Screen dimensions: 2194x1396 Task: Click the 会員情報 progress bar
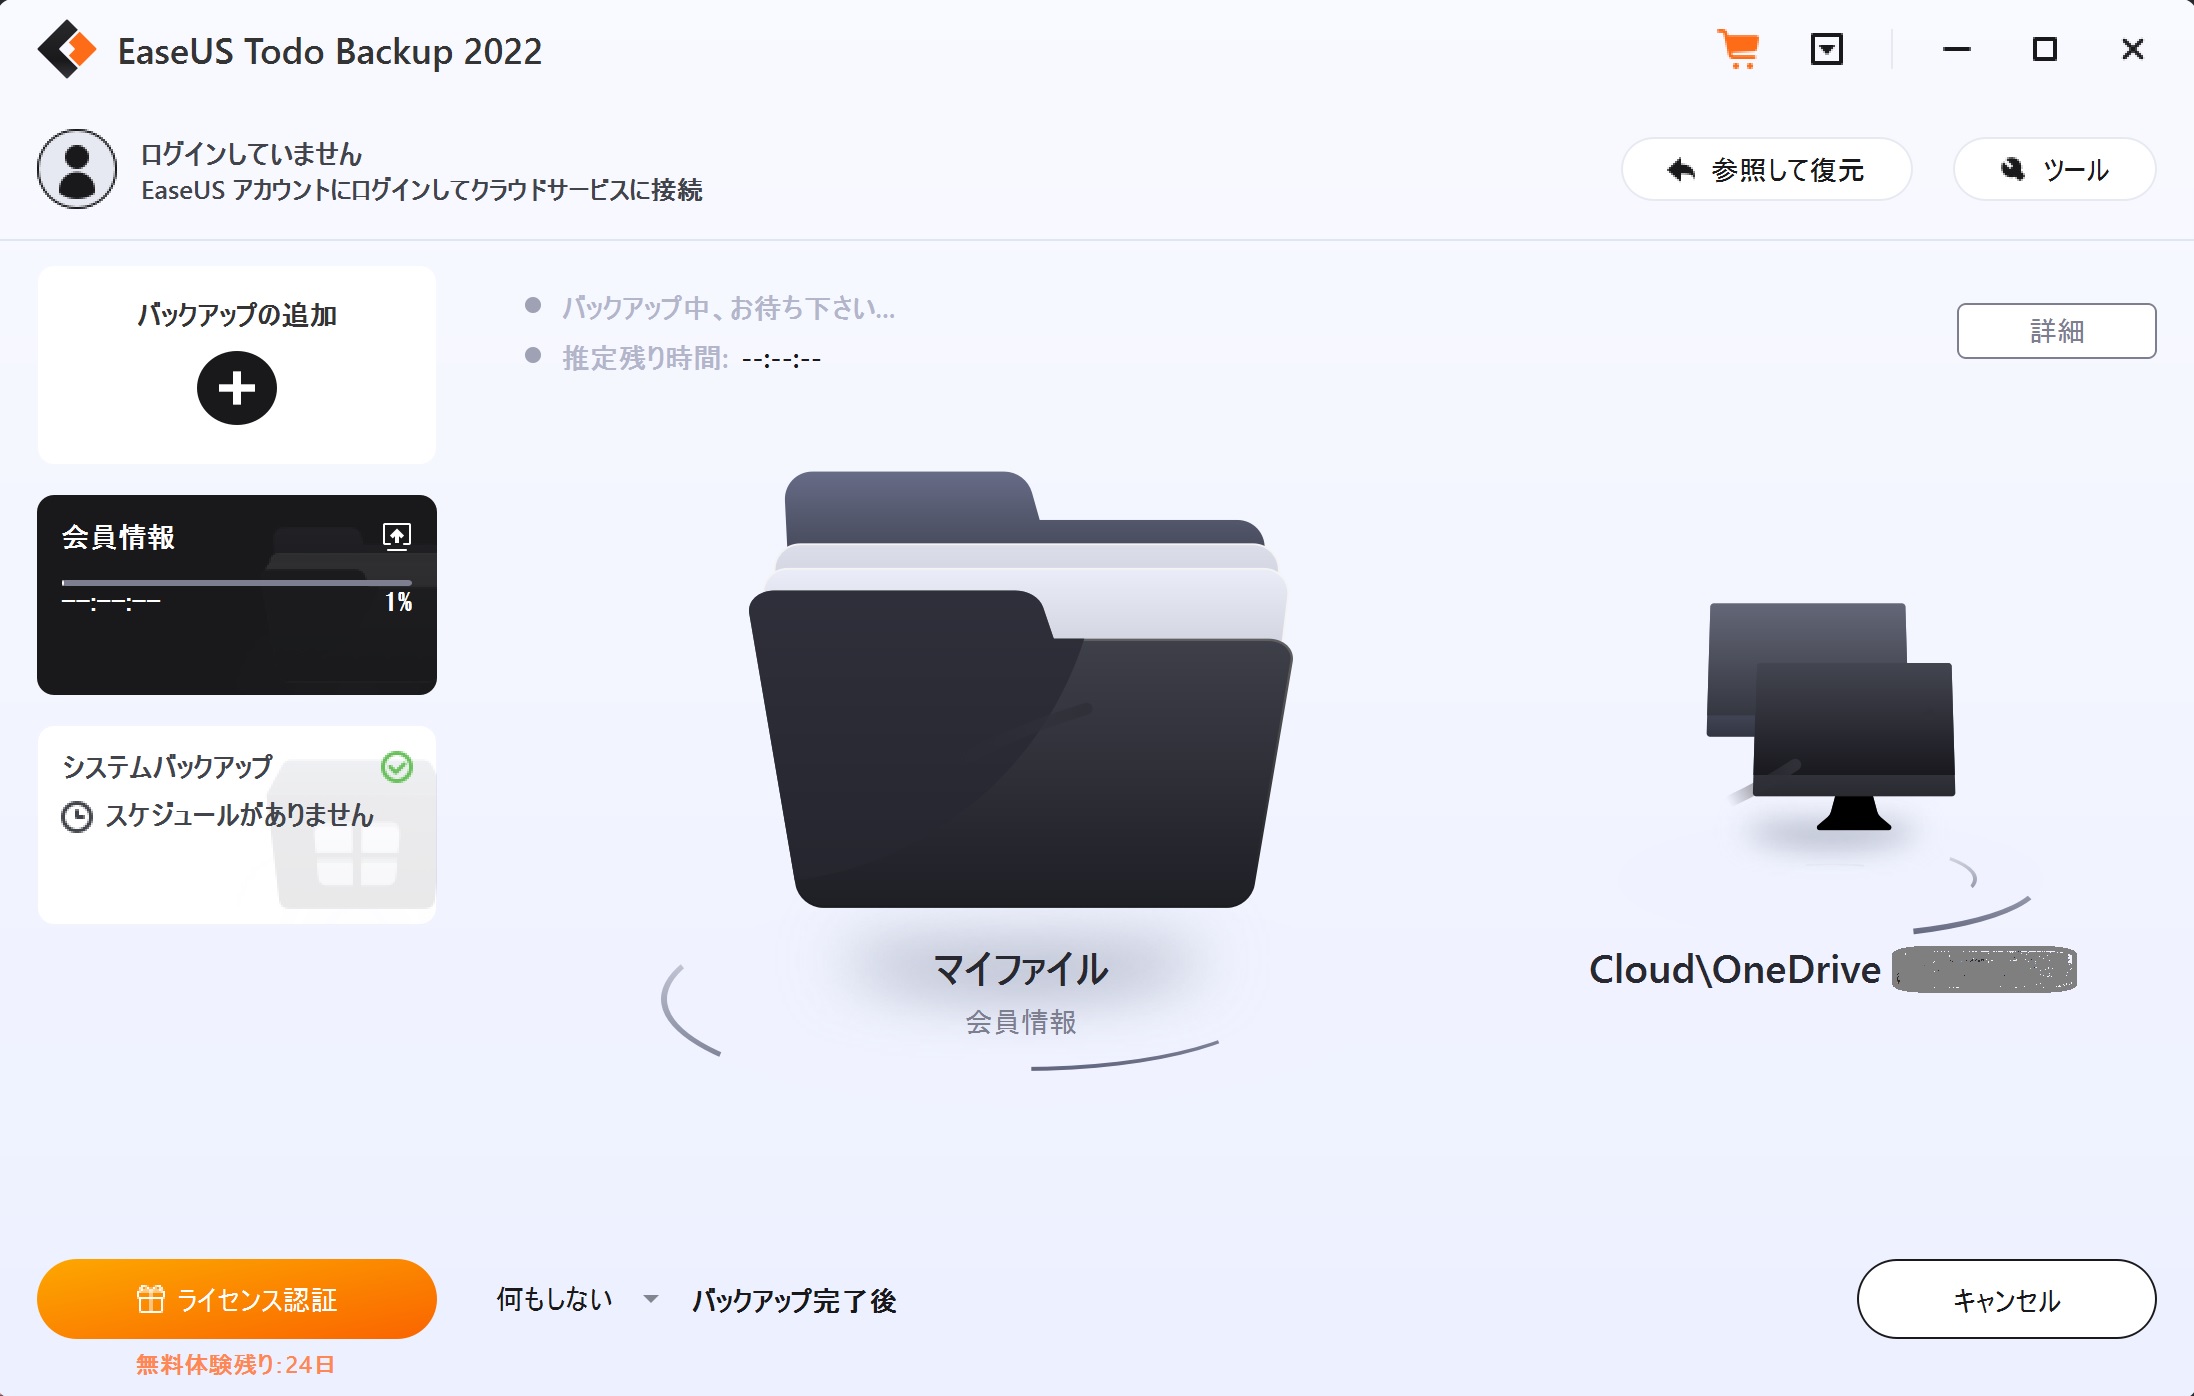237,582
